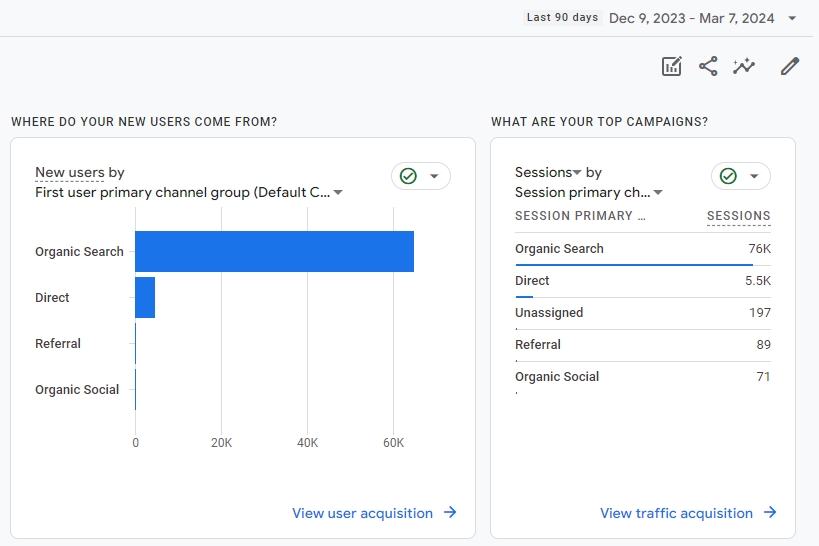Screen dimensions: 819x546
Task: Expand Session primary channel dimension dropdown
Action: tap(658, 193)
